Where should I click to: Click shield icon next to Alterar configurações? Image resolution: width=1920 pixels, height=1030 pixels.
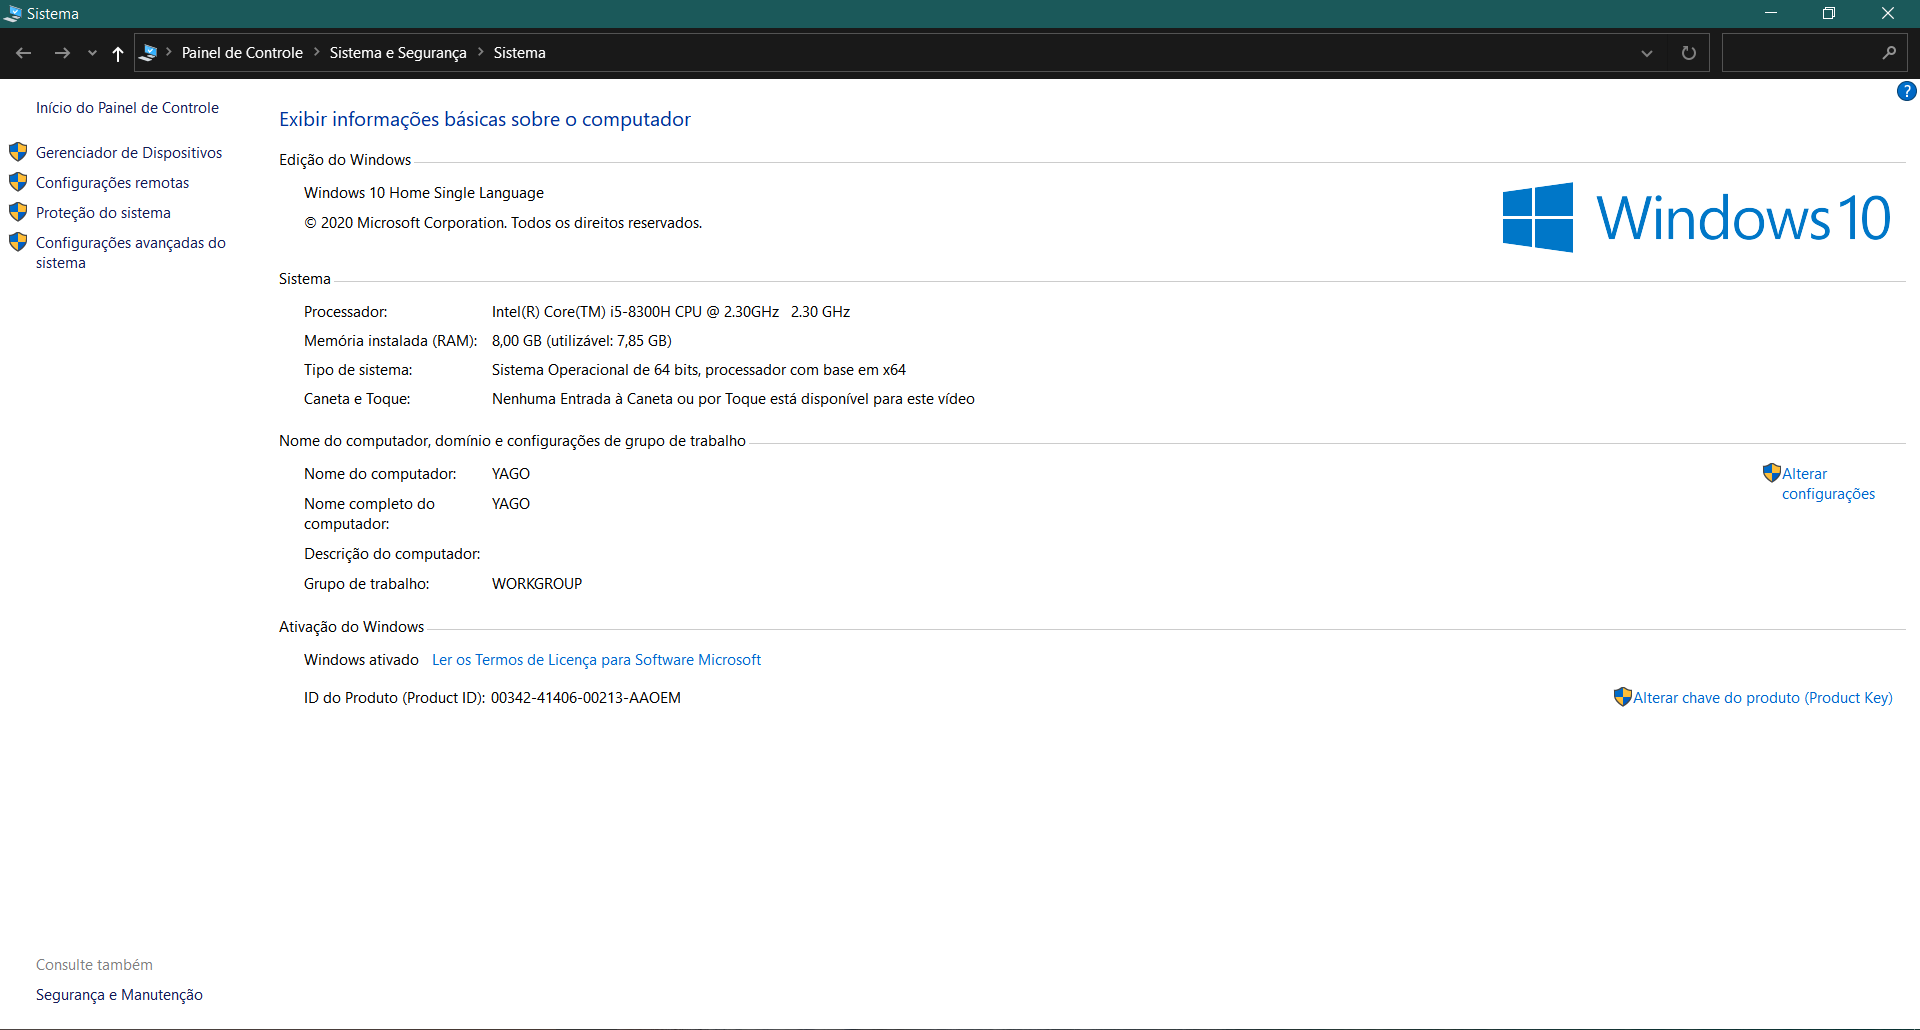coord(1771,472)
